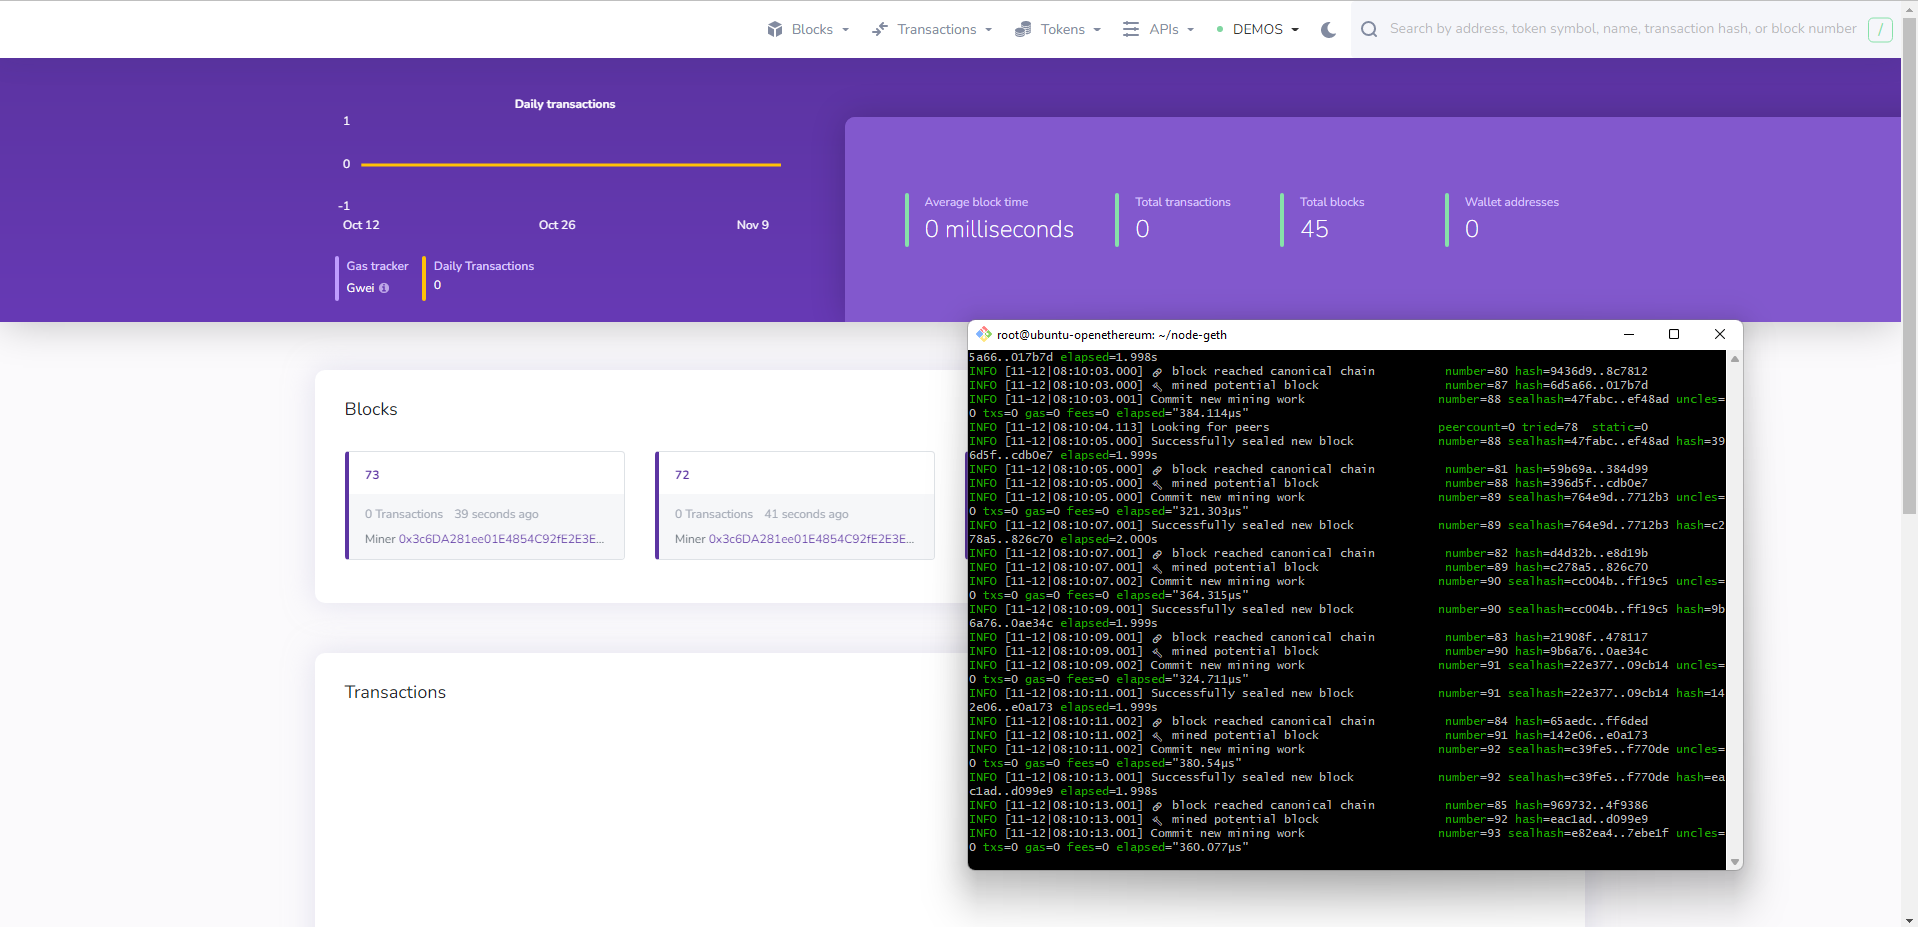Click the Blocks cube icon in navbar
This screenshot has width=1918, height=927.
[776, 29]
